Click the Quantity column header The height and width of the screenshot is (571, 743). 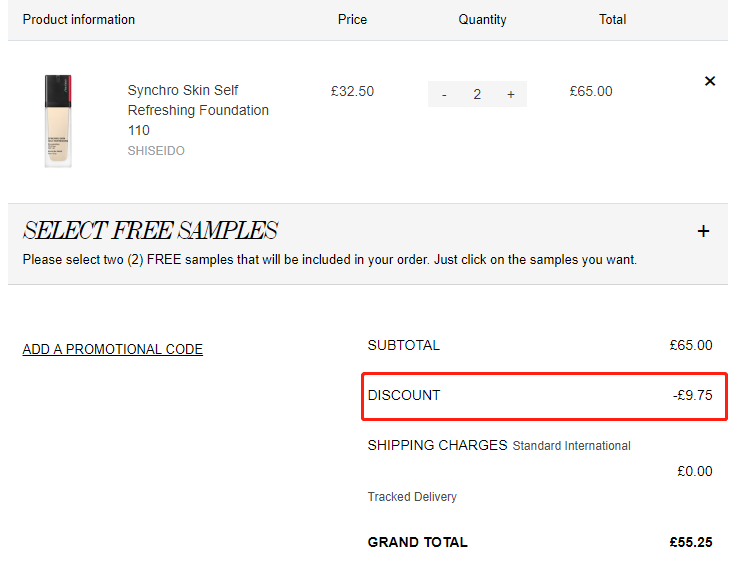[482, 19]
